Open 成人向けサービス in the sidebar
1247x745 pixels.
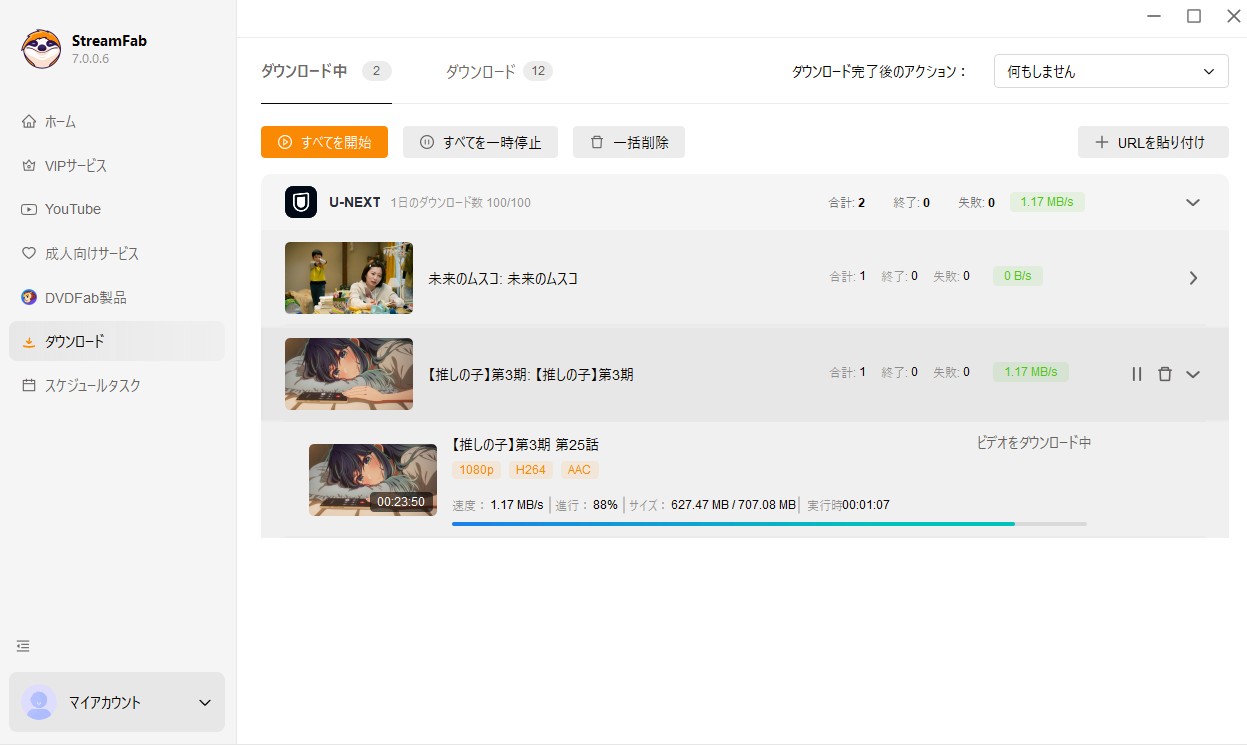[x=91, y=254]
